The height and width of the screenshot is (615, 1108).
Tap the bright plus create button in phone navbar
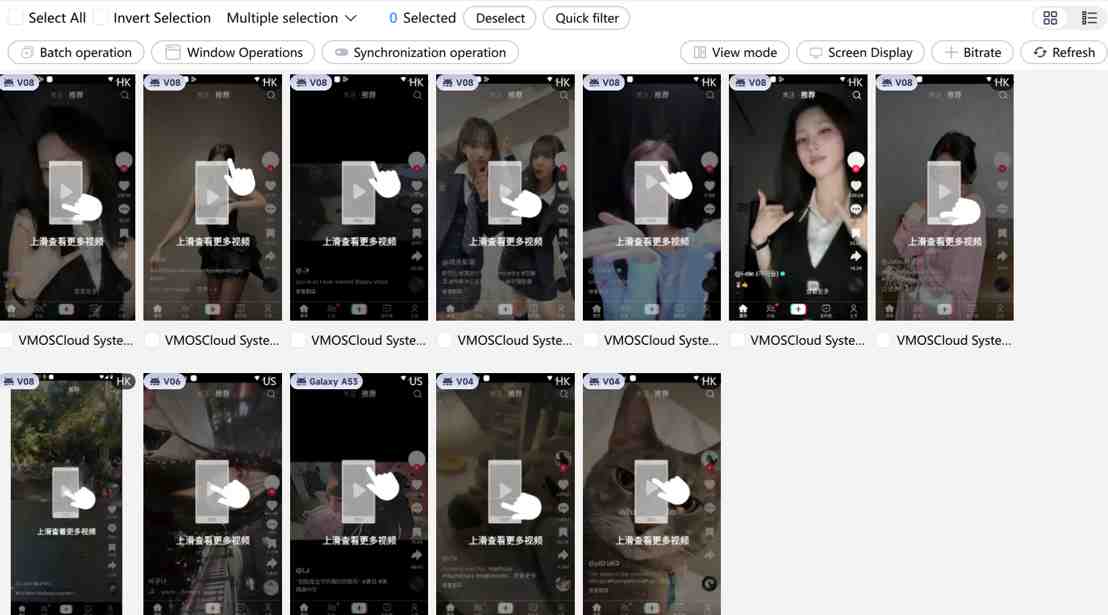798,310
